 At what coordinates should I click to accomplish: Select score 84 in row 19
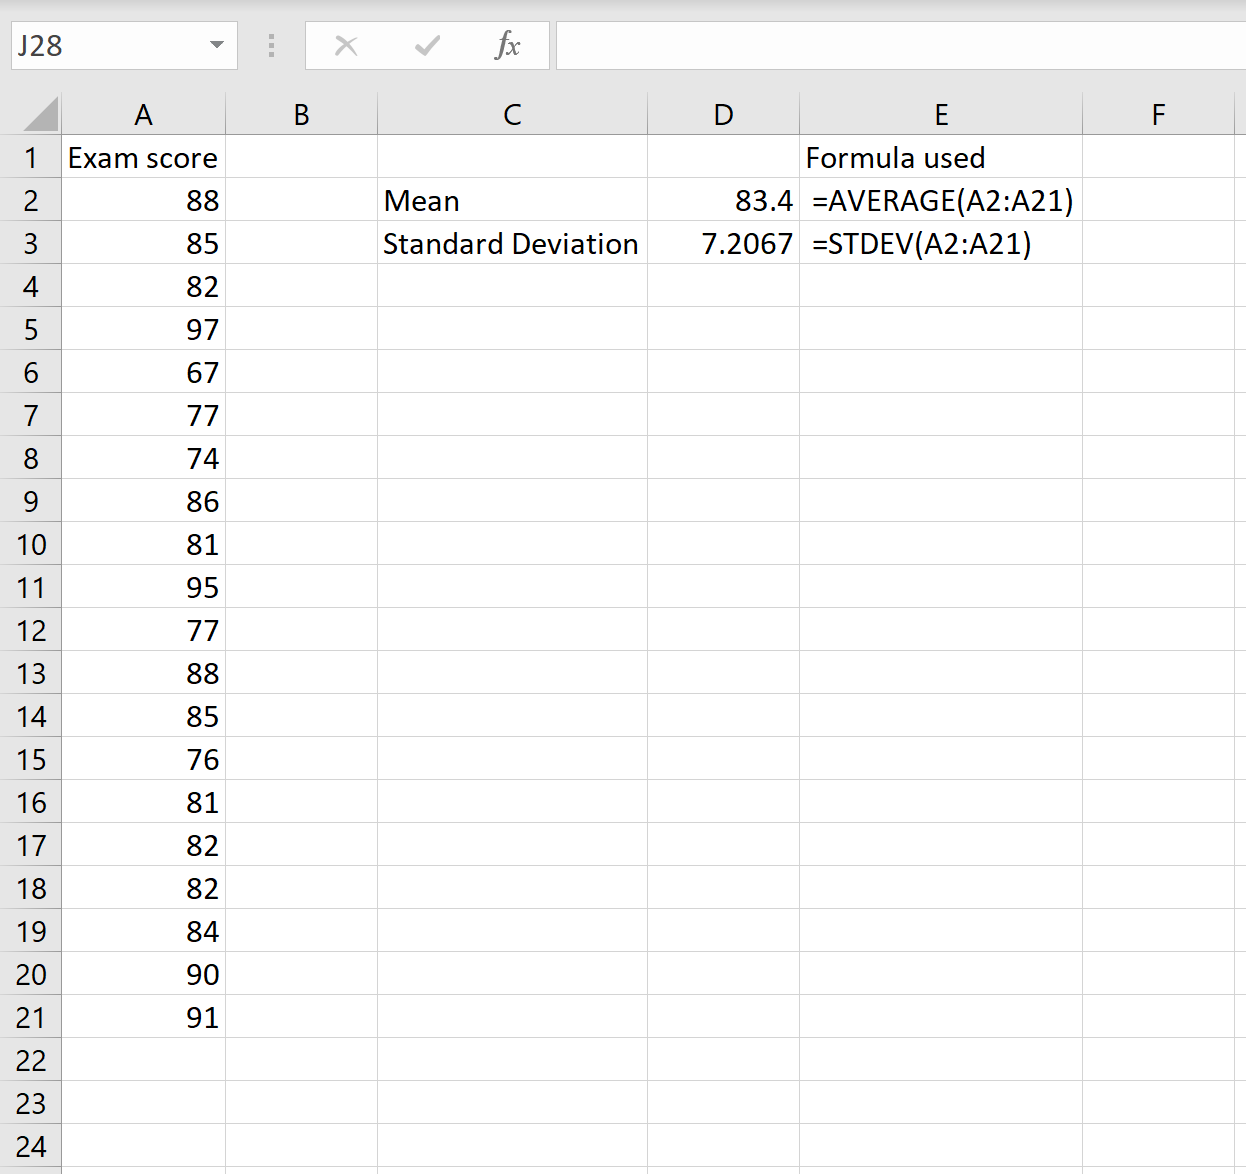pyautogui.click(x=144, y=932)
